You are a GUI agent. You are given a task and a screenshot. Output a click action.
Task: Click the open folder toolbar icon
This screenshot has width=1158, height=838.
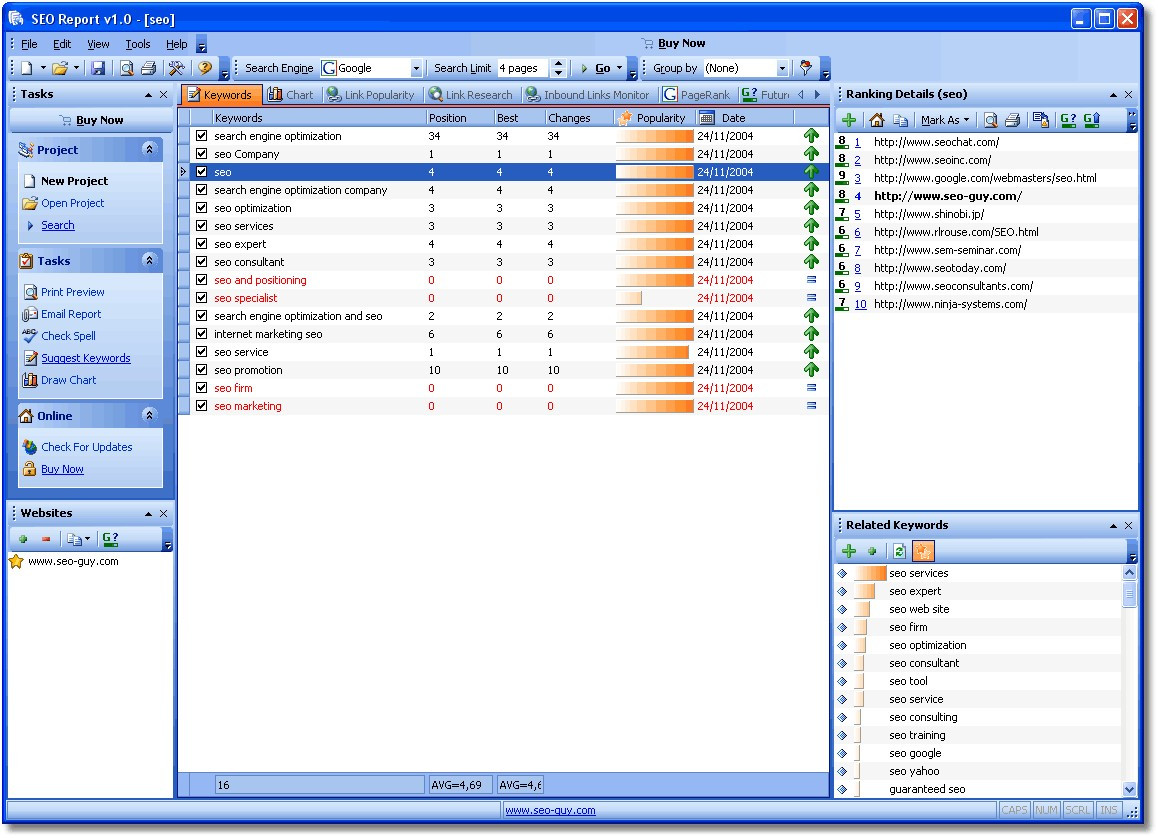[60, 68]
